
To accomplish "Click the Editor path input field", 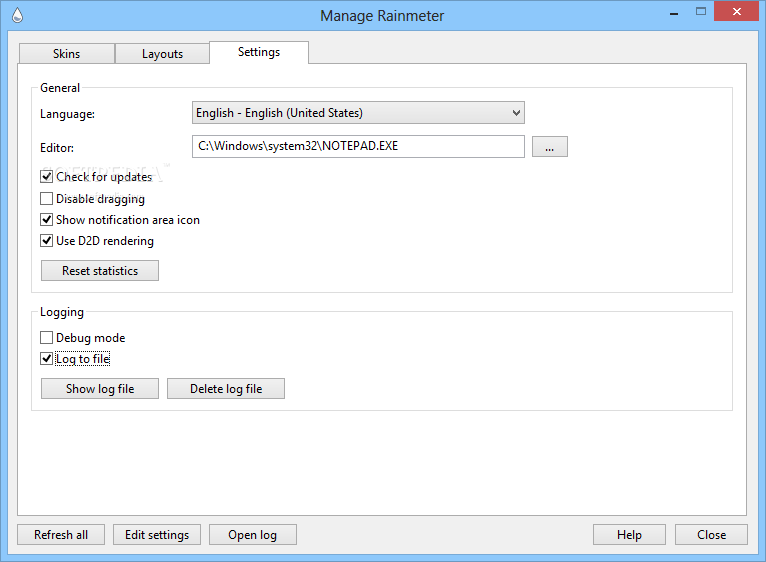I will [x=358, y=146].
